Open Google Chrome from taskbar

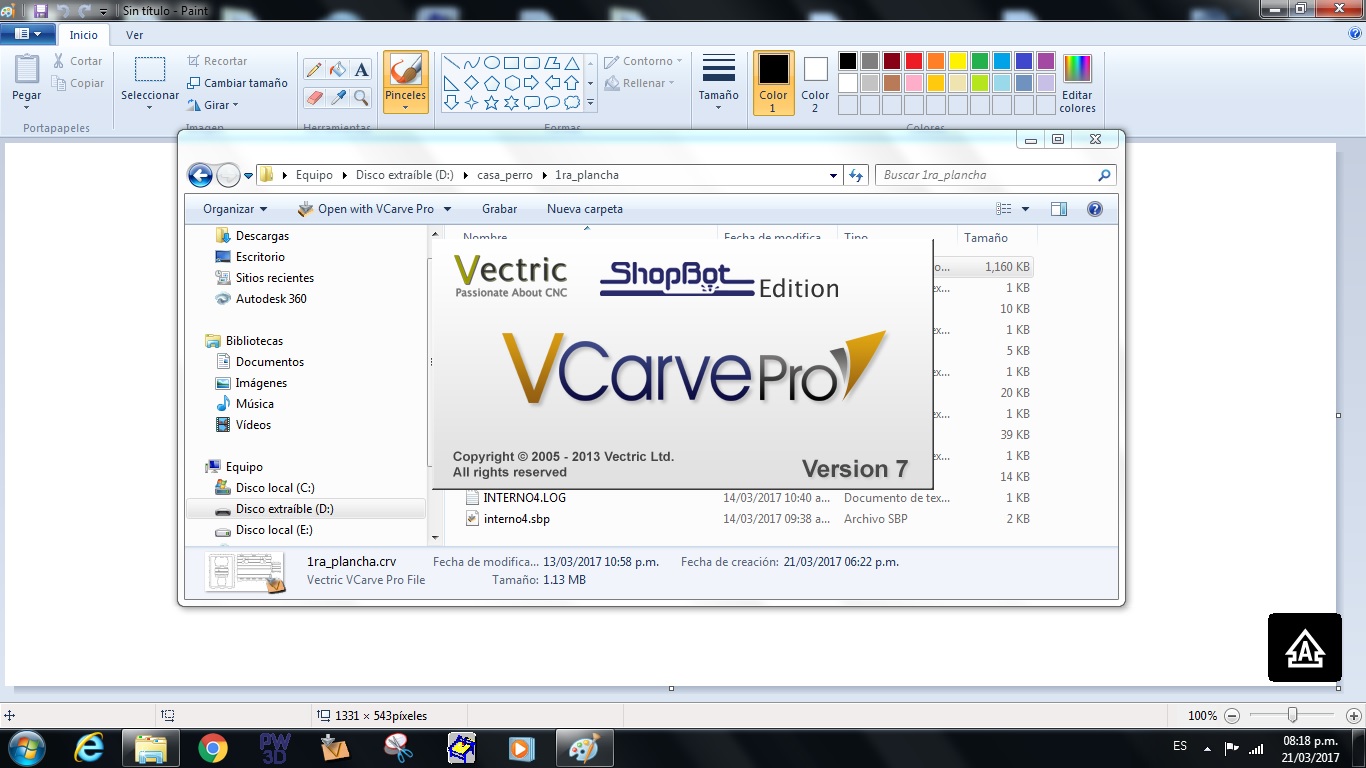pos(212,747)
